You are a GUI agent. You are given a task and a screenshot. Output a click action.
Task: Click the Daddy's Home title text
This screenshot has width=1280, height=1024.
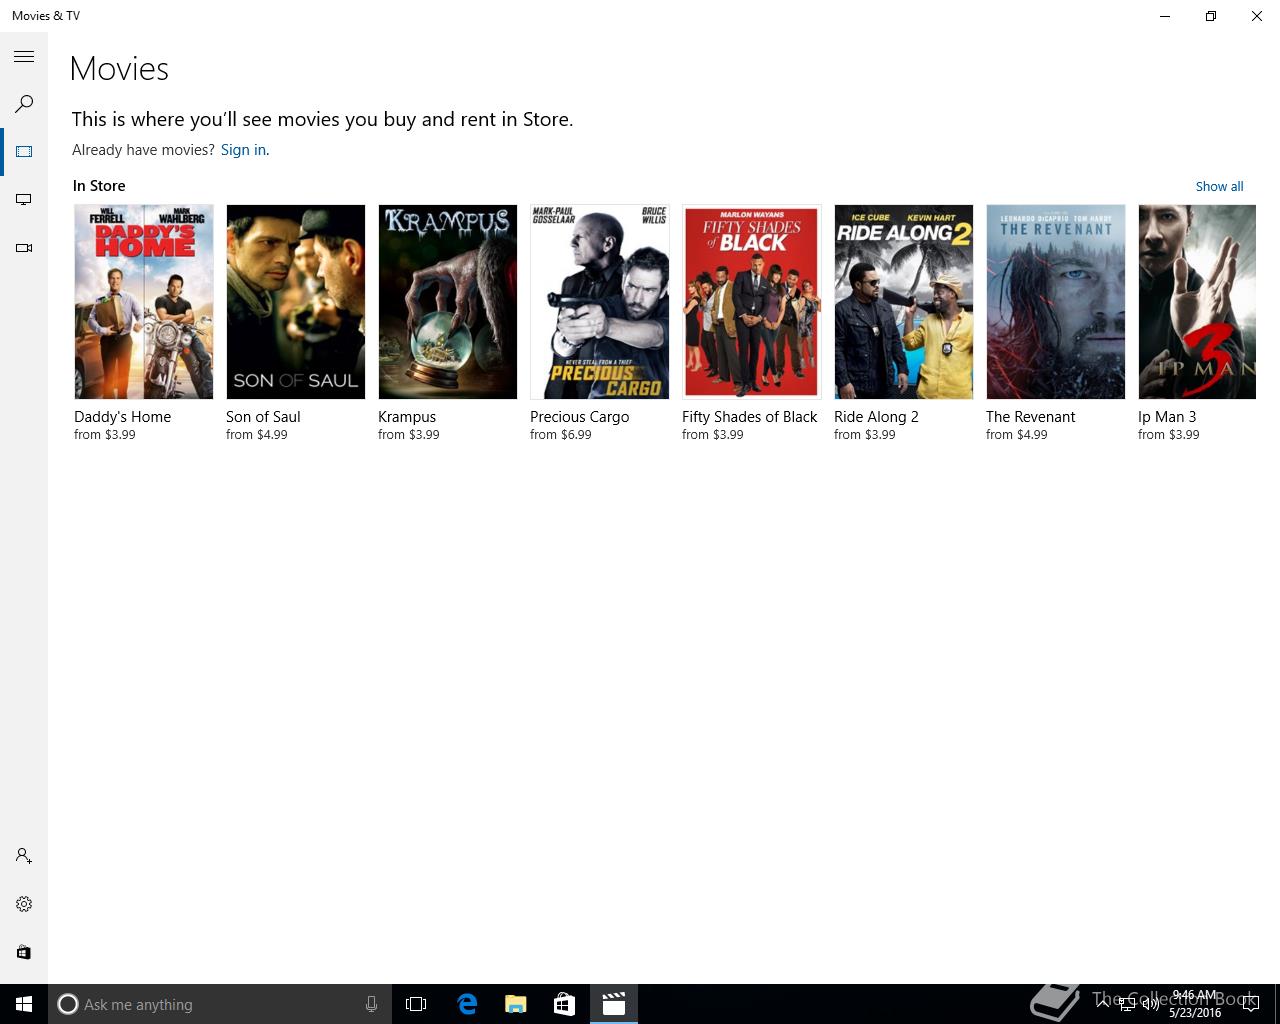[x=122, y=417]
